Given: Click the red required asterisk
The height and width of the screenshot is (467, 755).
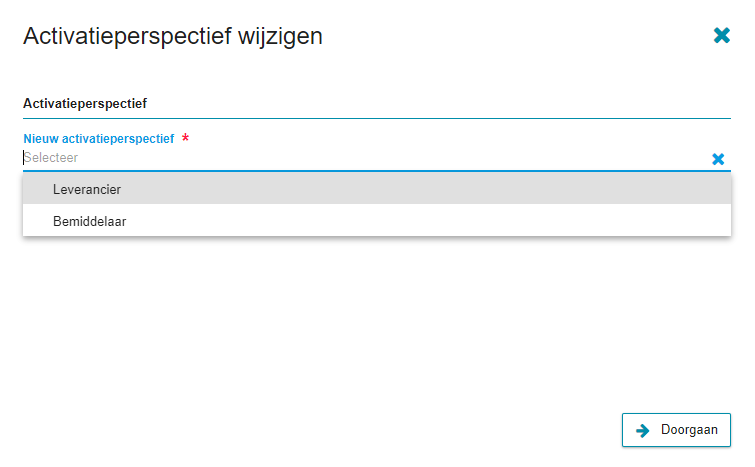Looking at the screenshot, I should point(185,138).
